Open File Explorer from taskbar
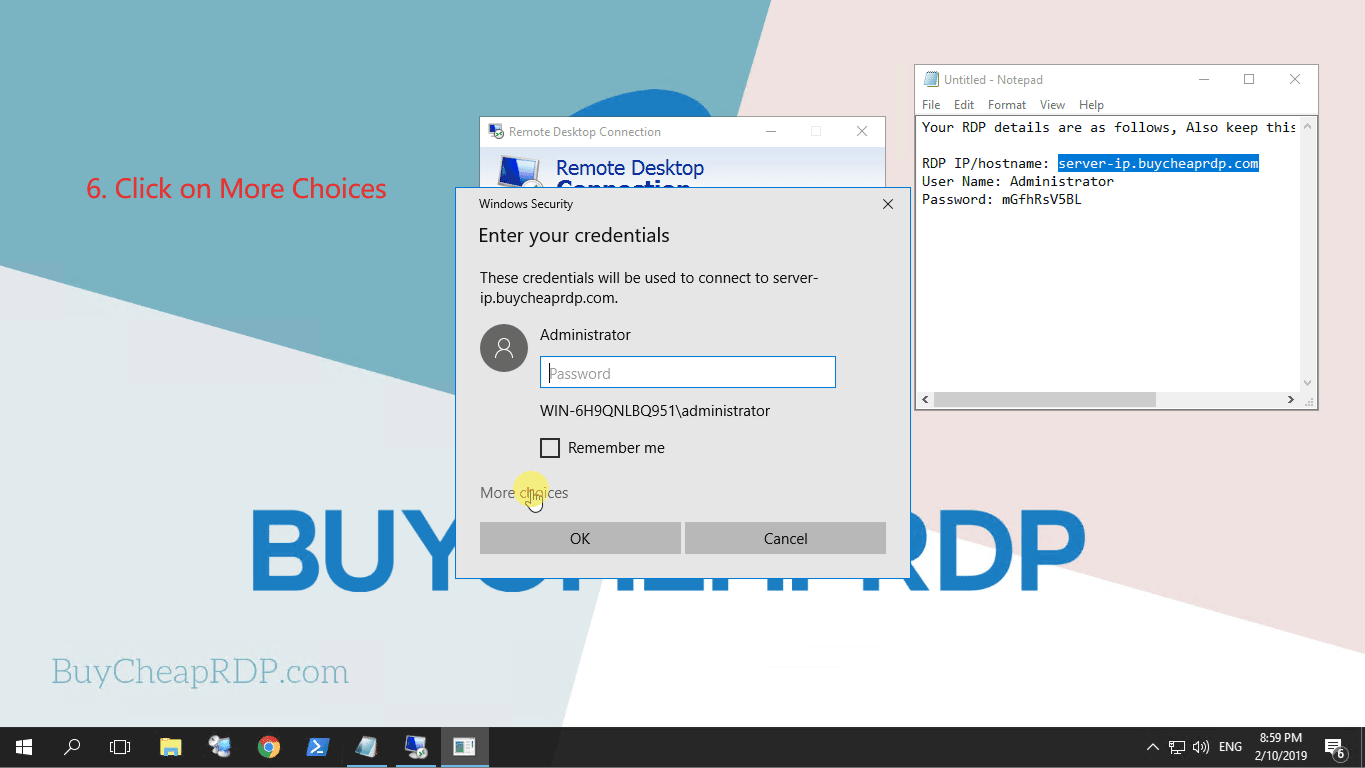 (171, 747)
